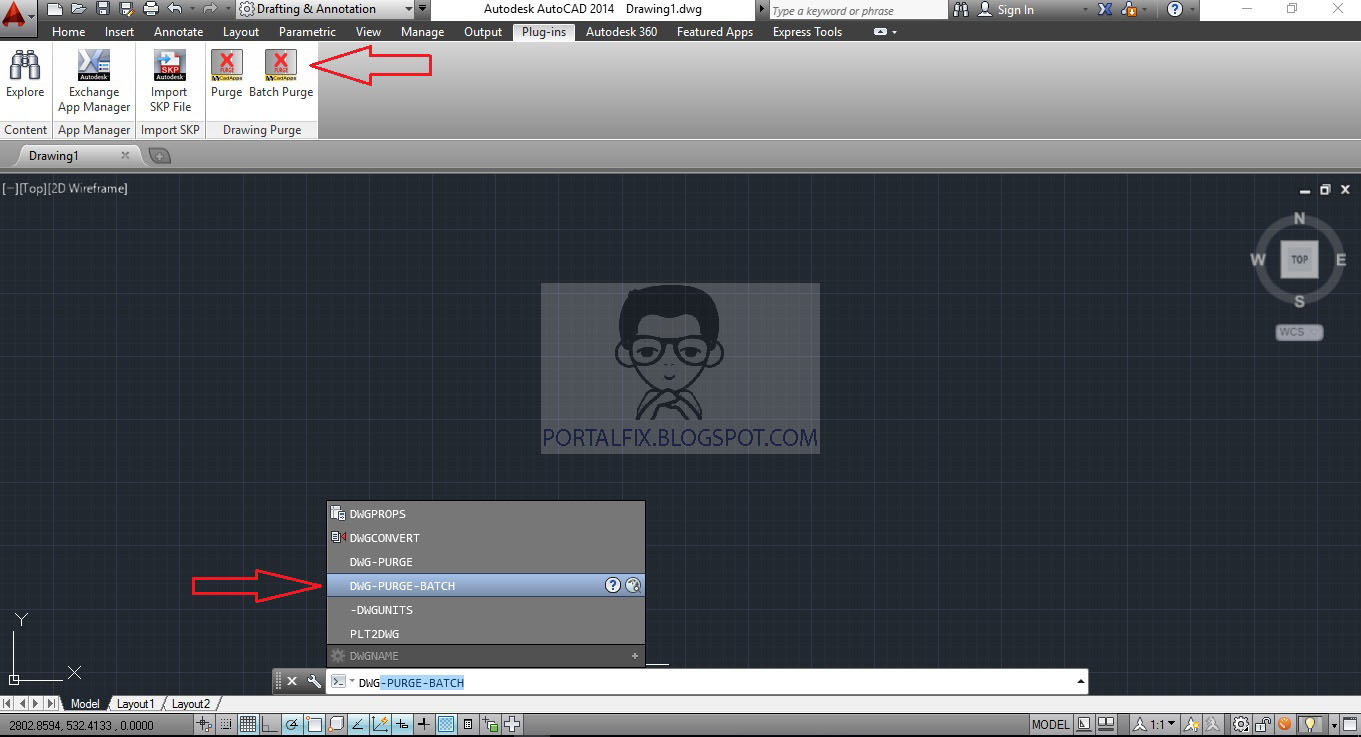Click the WCS label near the ViewCube

click(x=1294, y=331)
